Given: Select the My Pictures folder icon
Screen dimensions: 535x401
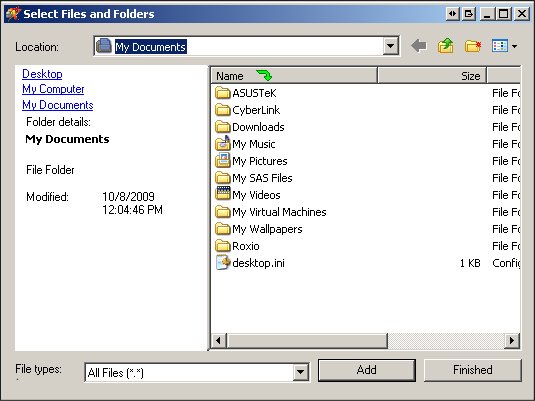Looking at the screenshot, I should click(x=223, y=161).
